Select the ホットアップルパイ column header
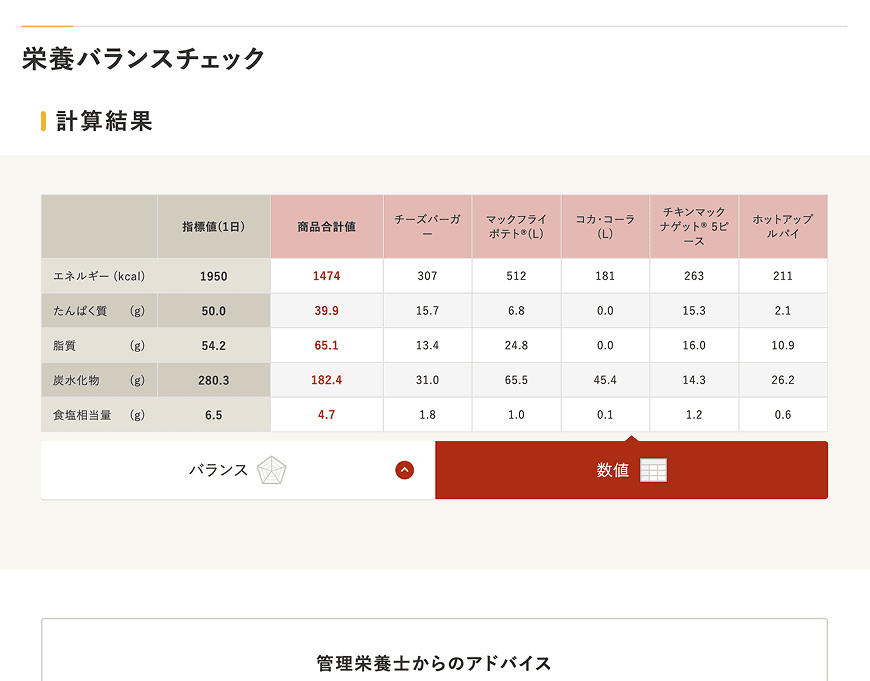The height and width of the screenshot is (681, 870). point(783,226)
